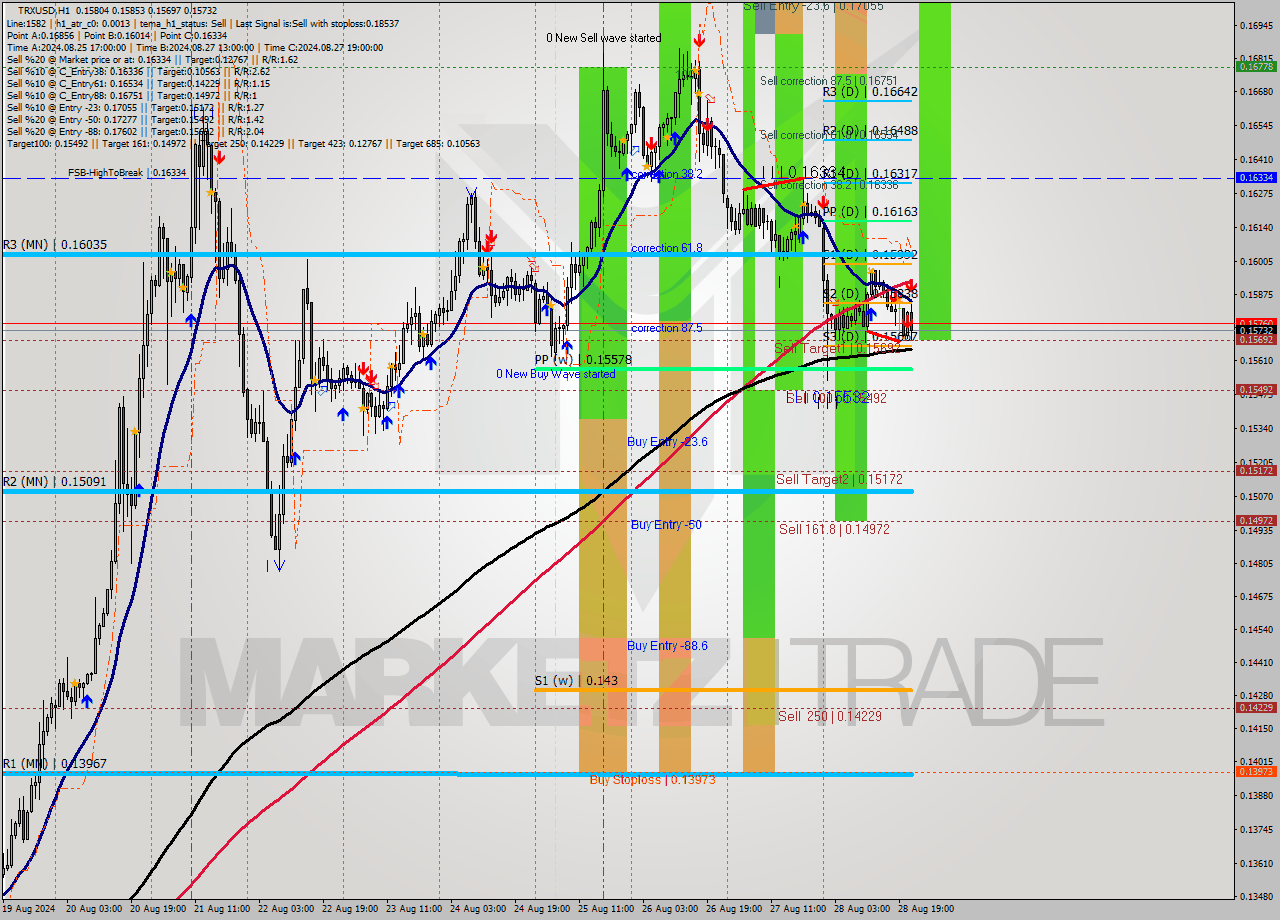1280x920 pixels.
Task: Select the 'Target100: 0.15492' targets info line
Action: (x=243, y=143)
